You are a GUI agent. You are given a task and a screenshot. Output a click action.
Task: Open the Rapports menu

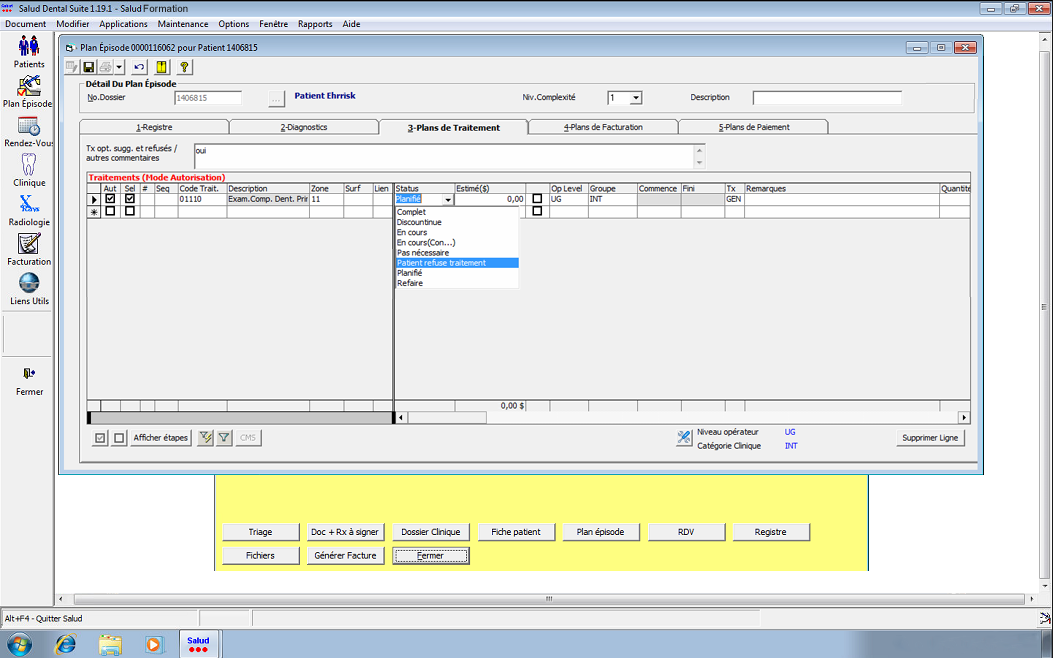315,24
